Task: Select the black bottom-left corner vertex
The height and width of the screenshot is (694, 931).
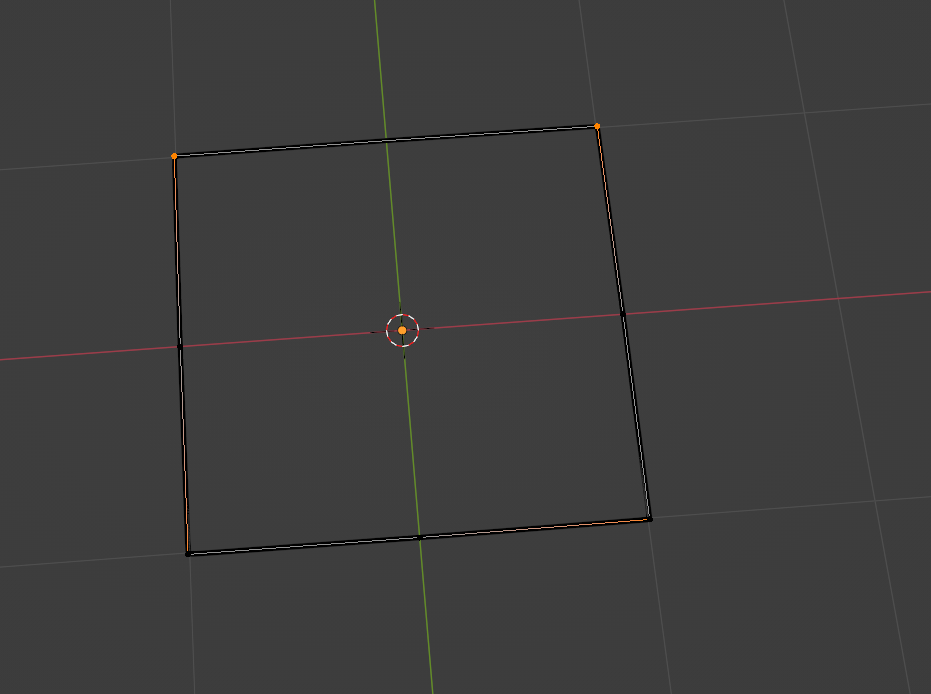Action: 188,554
